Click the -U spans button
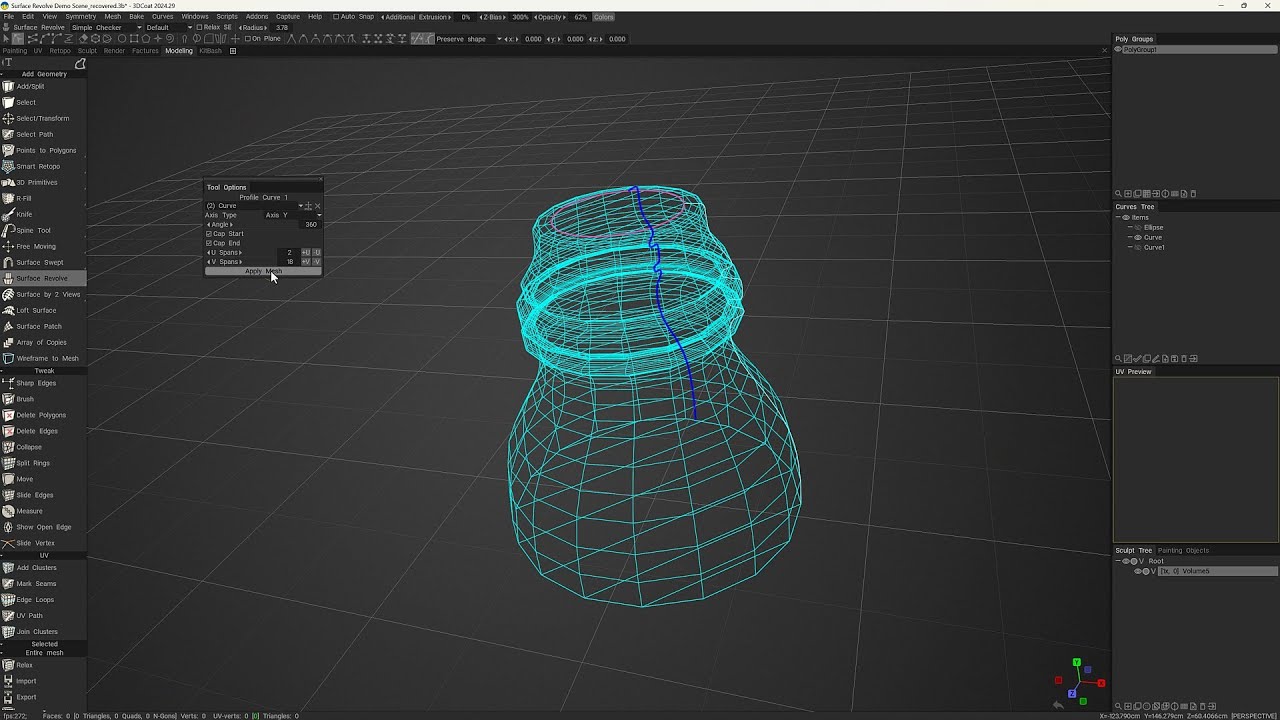 [x=316, y=253]
